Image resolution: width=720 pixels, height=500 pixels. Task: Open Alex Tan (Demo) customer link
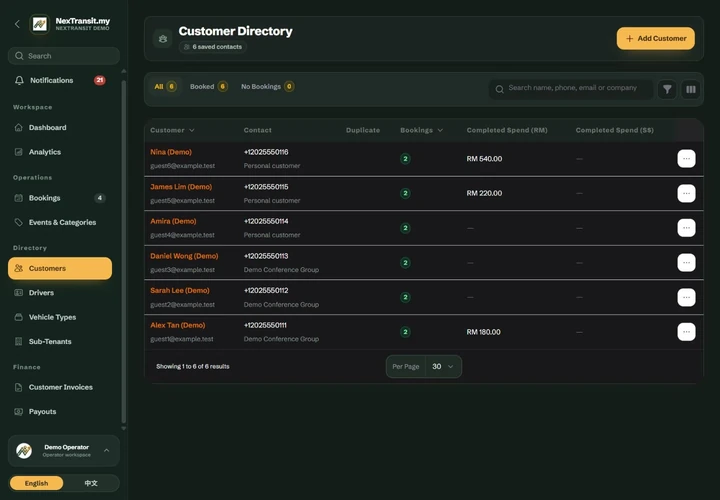point(178,325)
